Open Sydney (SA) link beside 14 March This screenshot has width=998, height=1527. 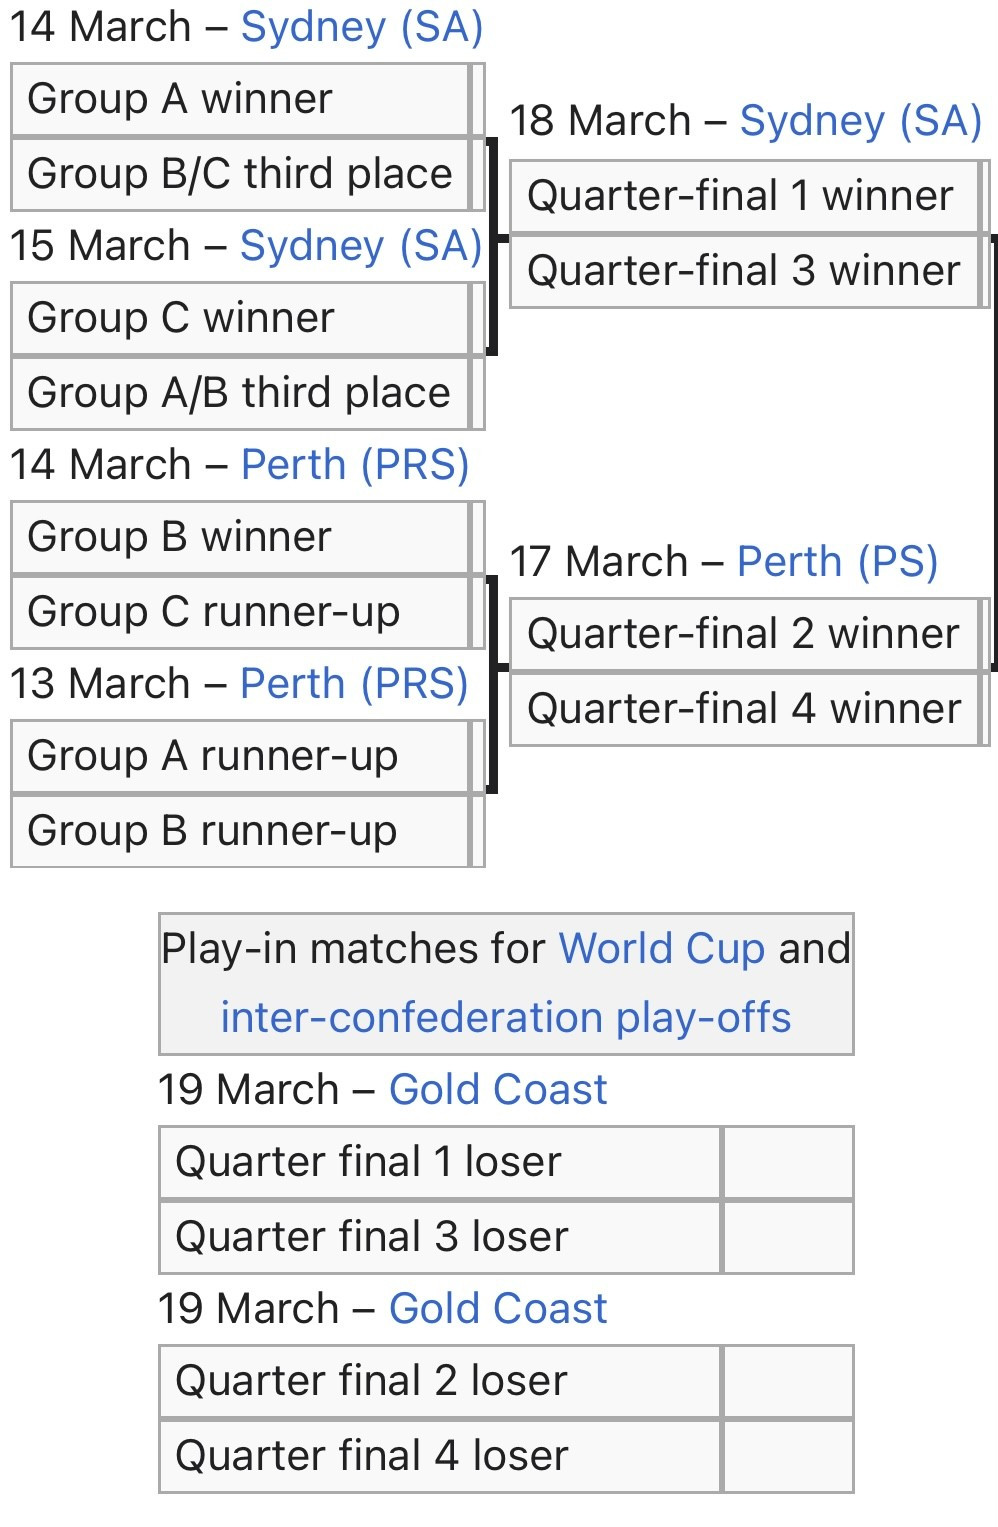tap(362, 27)
